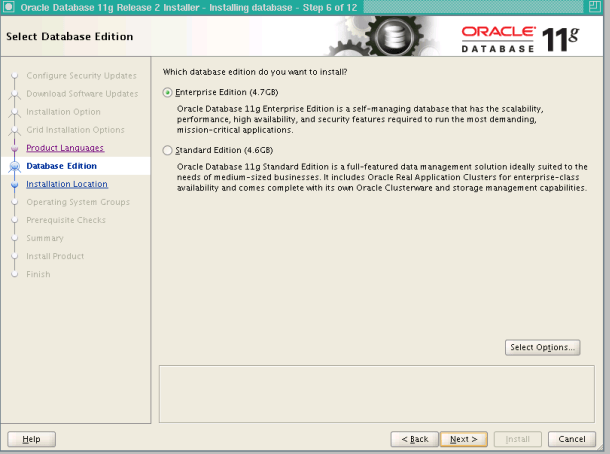
Task: Click the Grid Installation Options step
Action: [75, 130]
